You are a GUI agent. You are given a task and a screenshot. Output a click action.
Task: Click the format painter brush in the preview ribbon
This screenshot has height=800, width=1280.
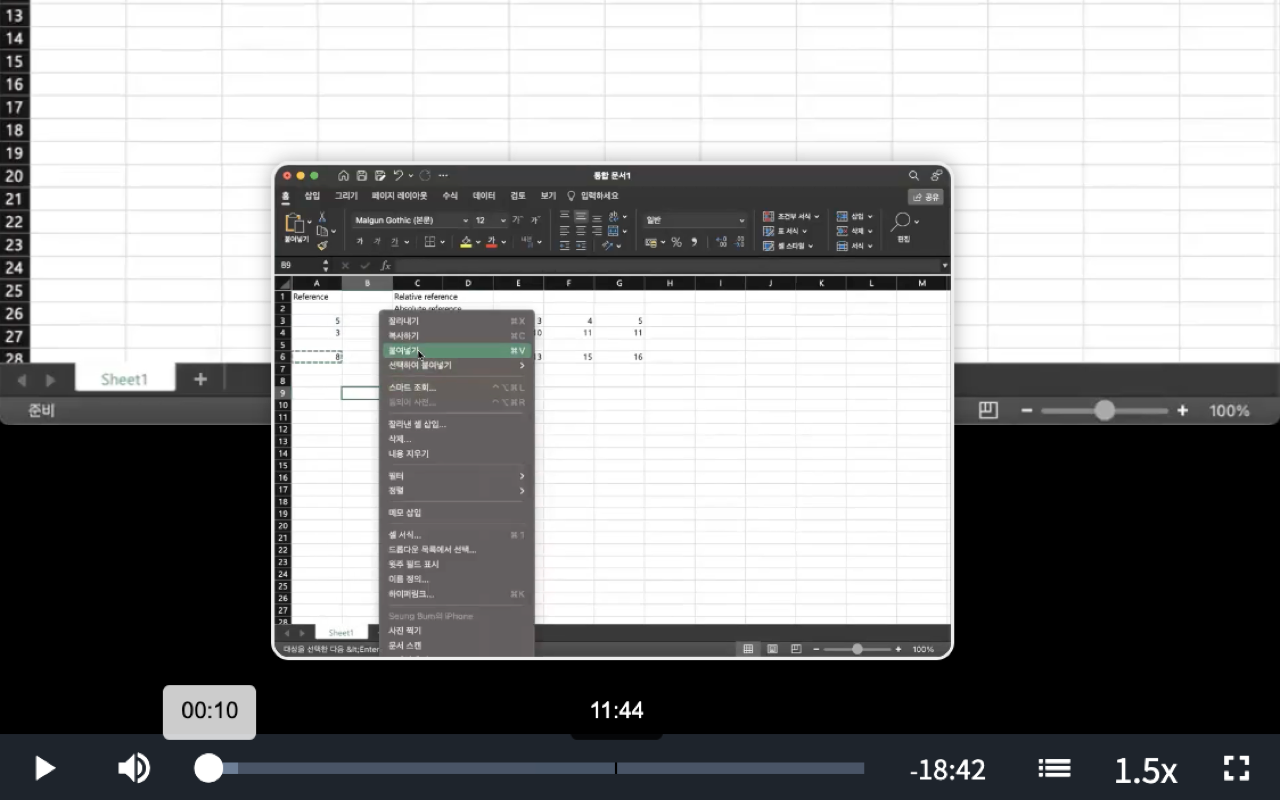[322, 245]
